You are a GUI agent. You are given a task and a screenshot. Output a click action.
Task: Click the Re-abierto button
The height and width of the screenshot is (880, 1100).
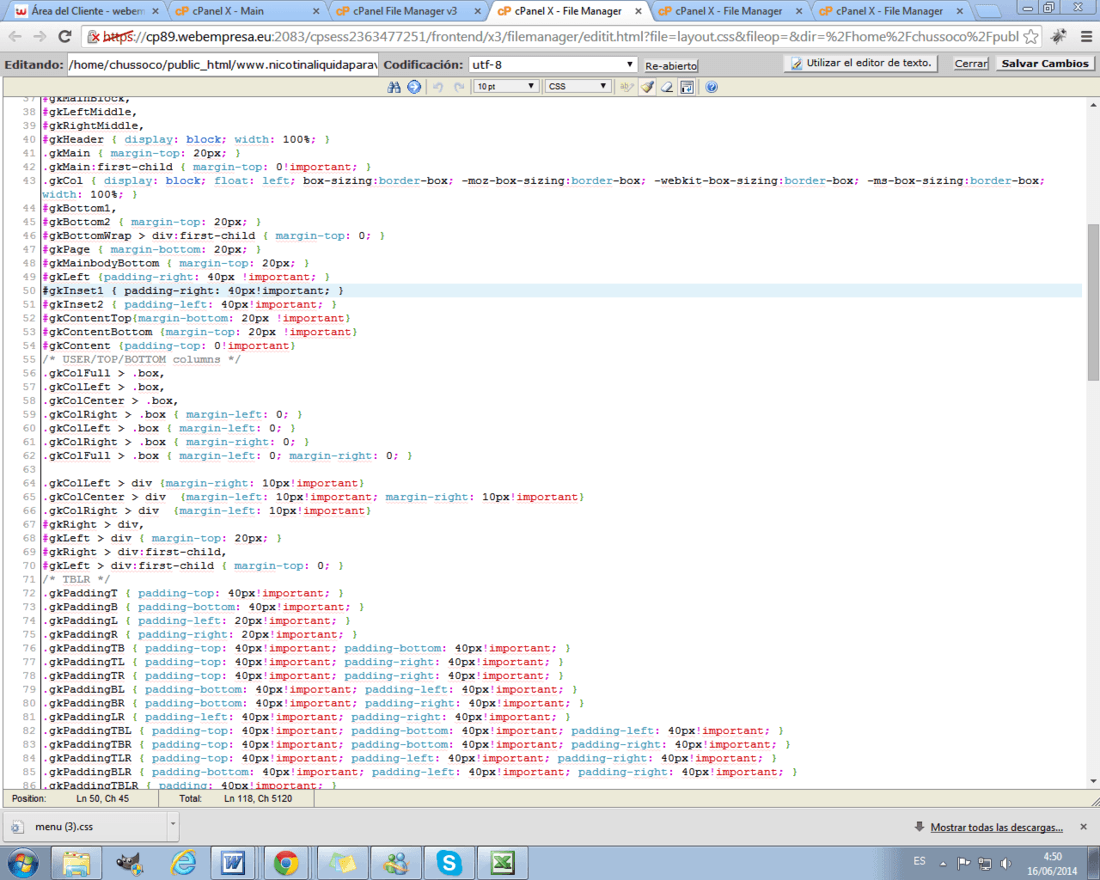[671, 65]
